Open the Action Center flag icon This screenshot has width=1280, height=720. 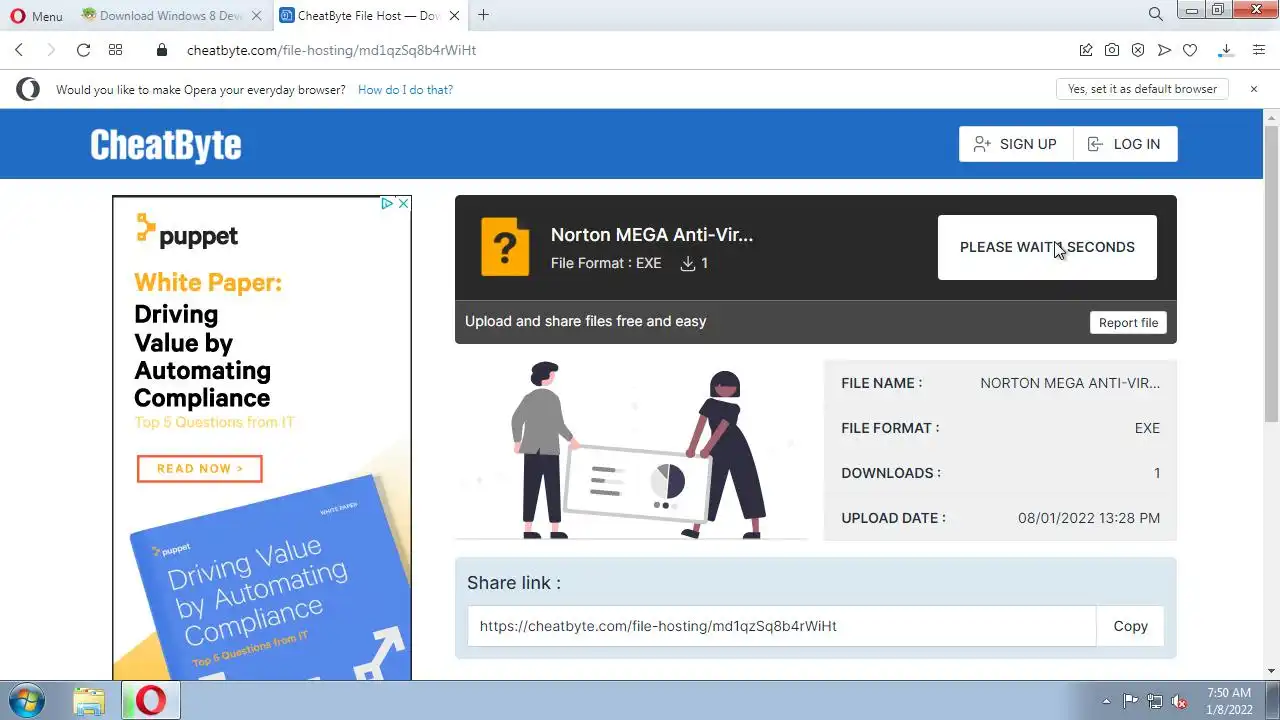[1131, 701]
